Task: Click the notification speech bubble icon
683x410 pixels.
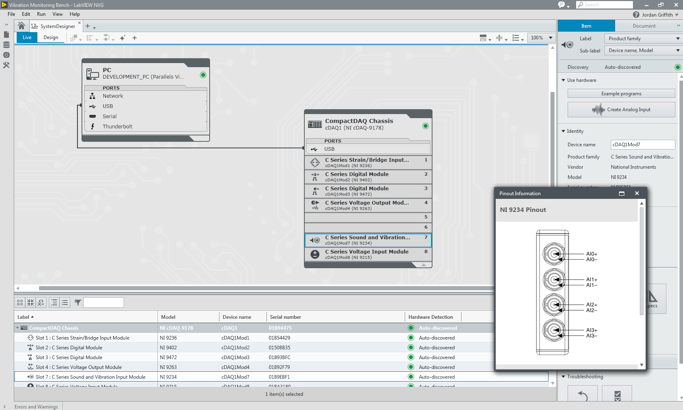Action: click(562, 5)
